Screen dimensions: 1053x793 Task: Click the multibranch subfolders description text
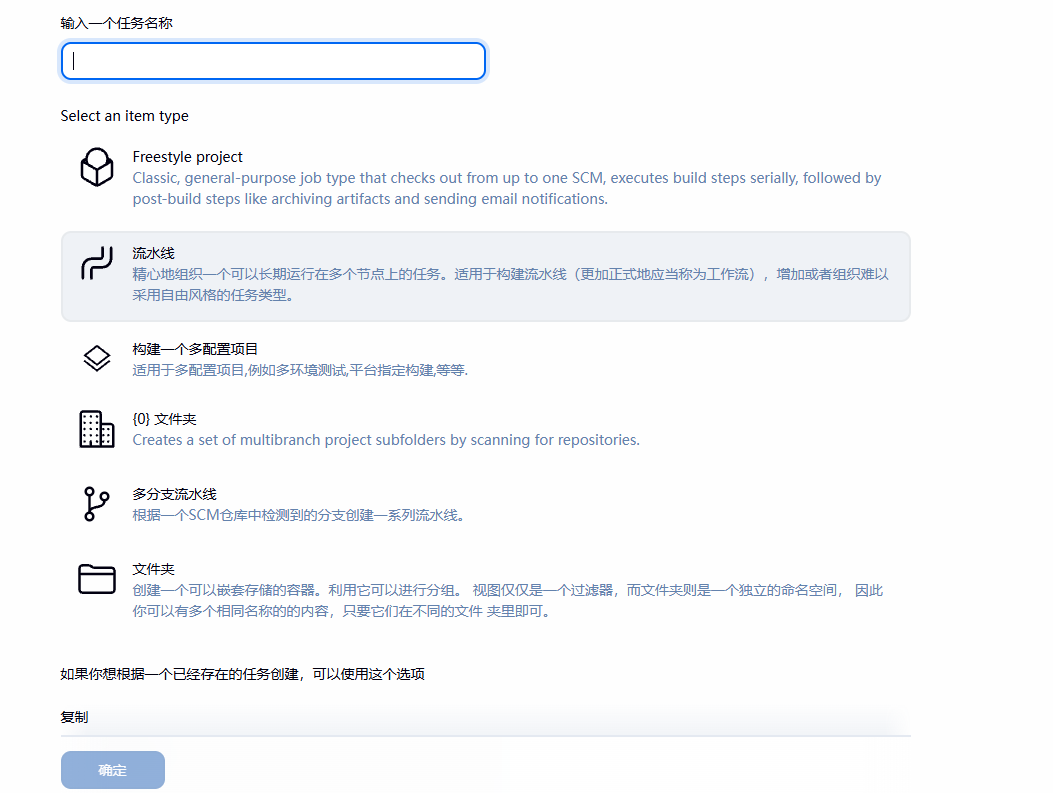[x=385, y=440]
